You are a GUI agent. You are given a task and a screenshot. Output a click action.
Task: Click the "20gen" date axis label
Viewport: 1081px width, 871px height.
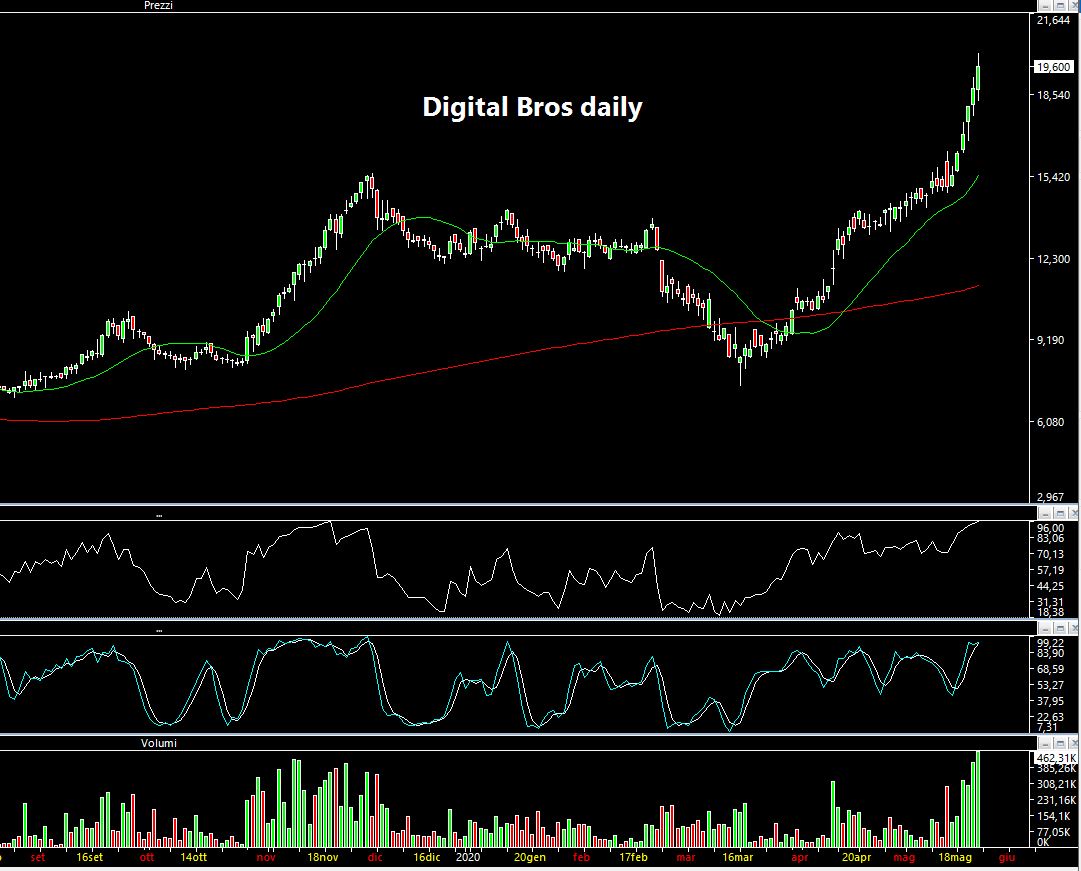coord(530,857)
